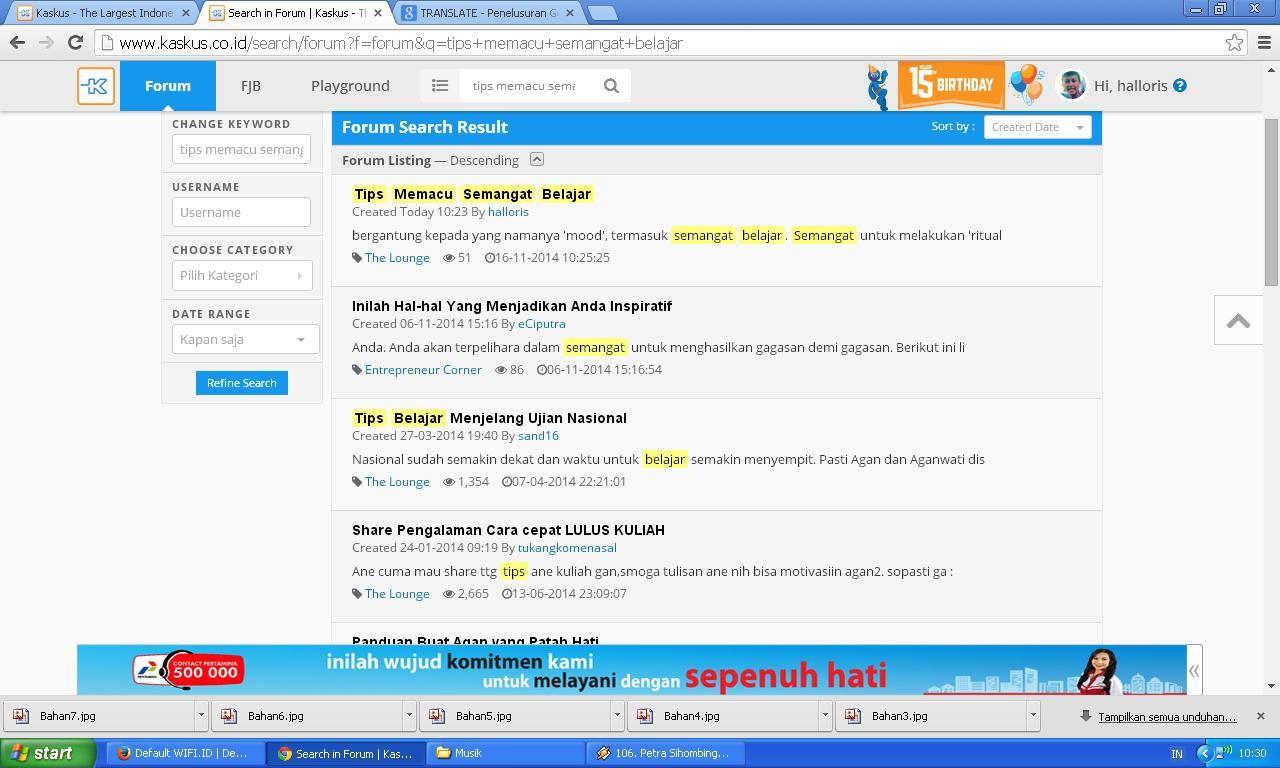Open the Kaskus 15th Birthday banner
Viewport: 1280px width, 768px height.
(951, 85)
